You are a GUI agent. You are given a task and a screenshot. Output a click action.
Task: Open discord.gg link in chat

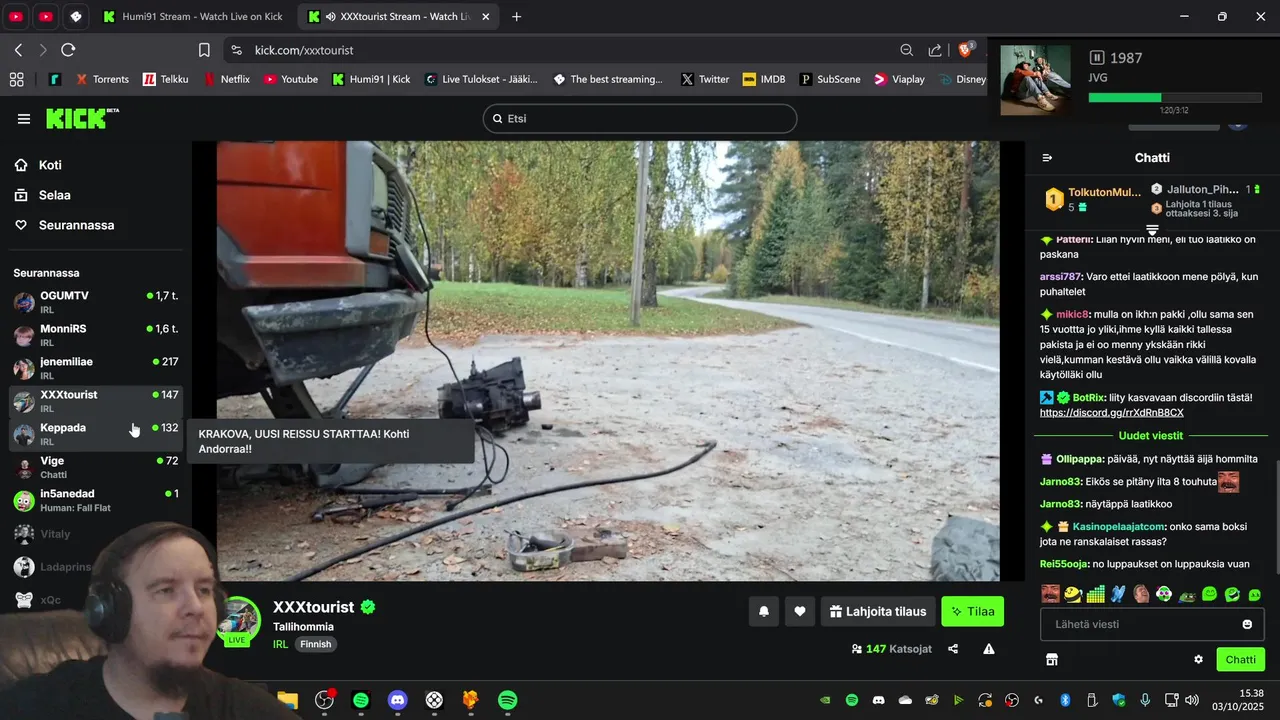[x=1111, y=412]
